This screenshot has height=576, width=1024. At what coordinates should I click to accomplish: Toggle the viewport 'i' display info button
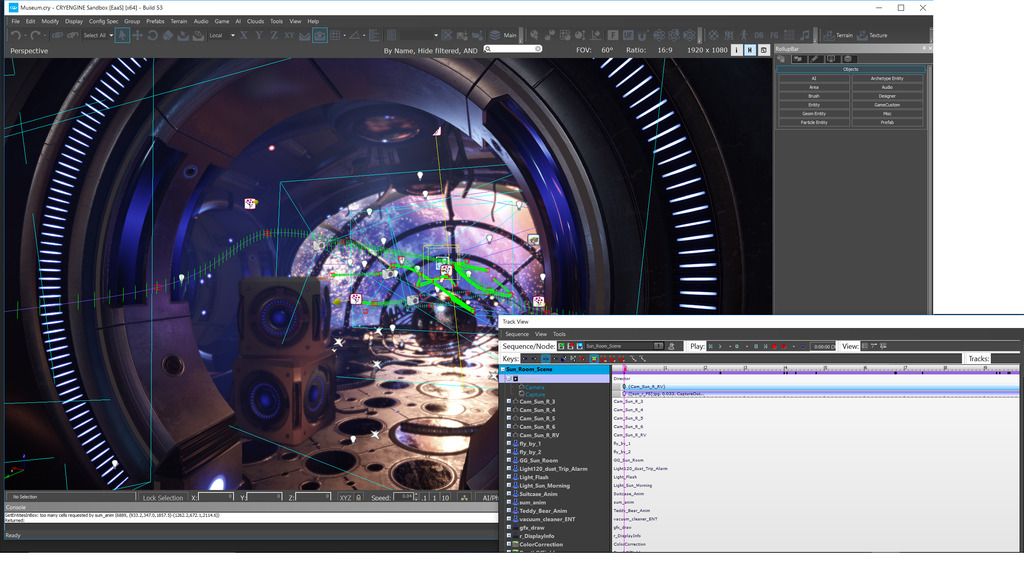[x=737, y=50]
